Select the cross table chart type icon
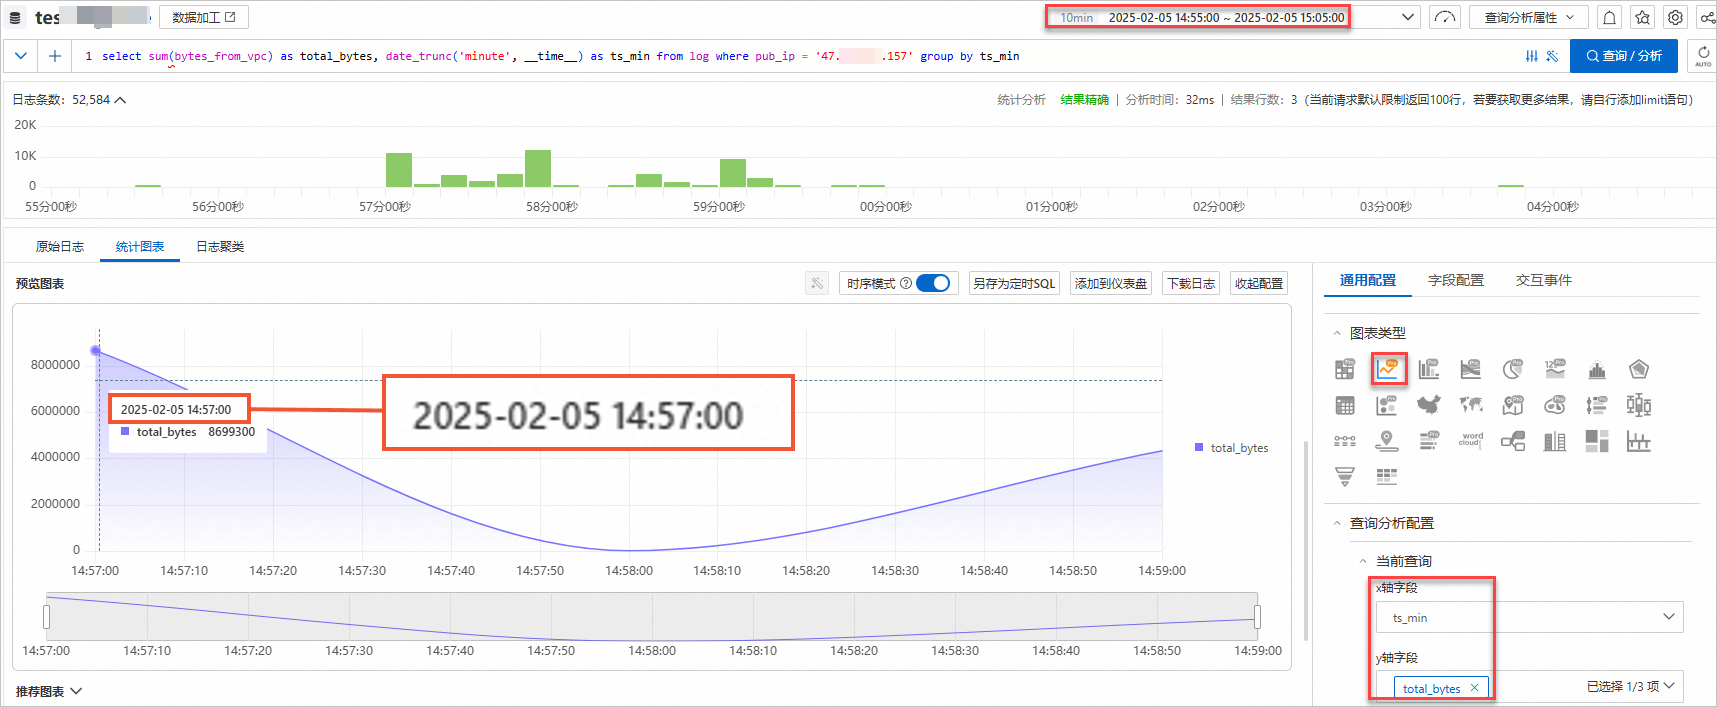 tap(1345, 405)
